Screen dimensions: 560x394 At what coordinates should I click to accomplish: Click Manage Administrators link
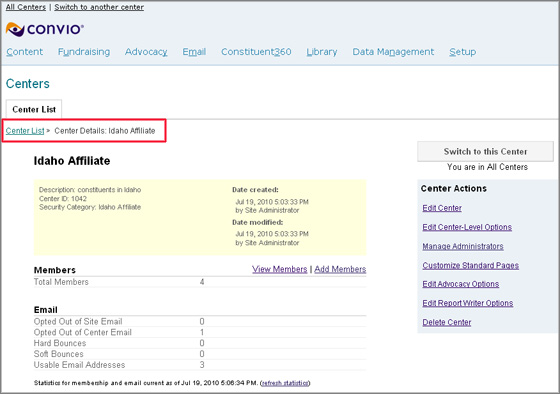463,246
